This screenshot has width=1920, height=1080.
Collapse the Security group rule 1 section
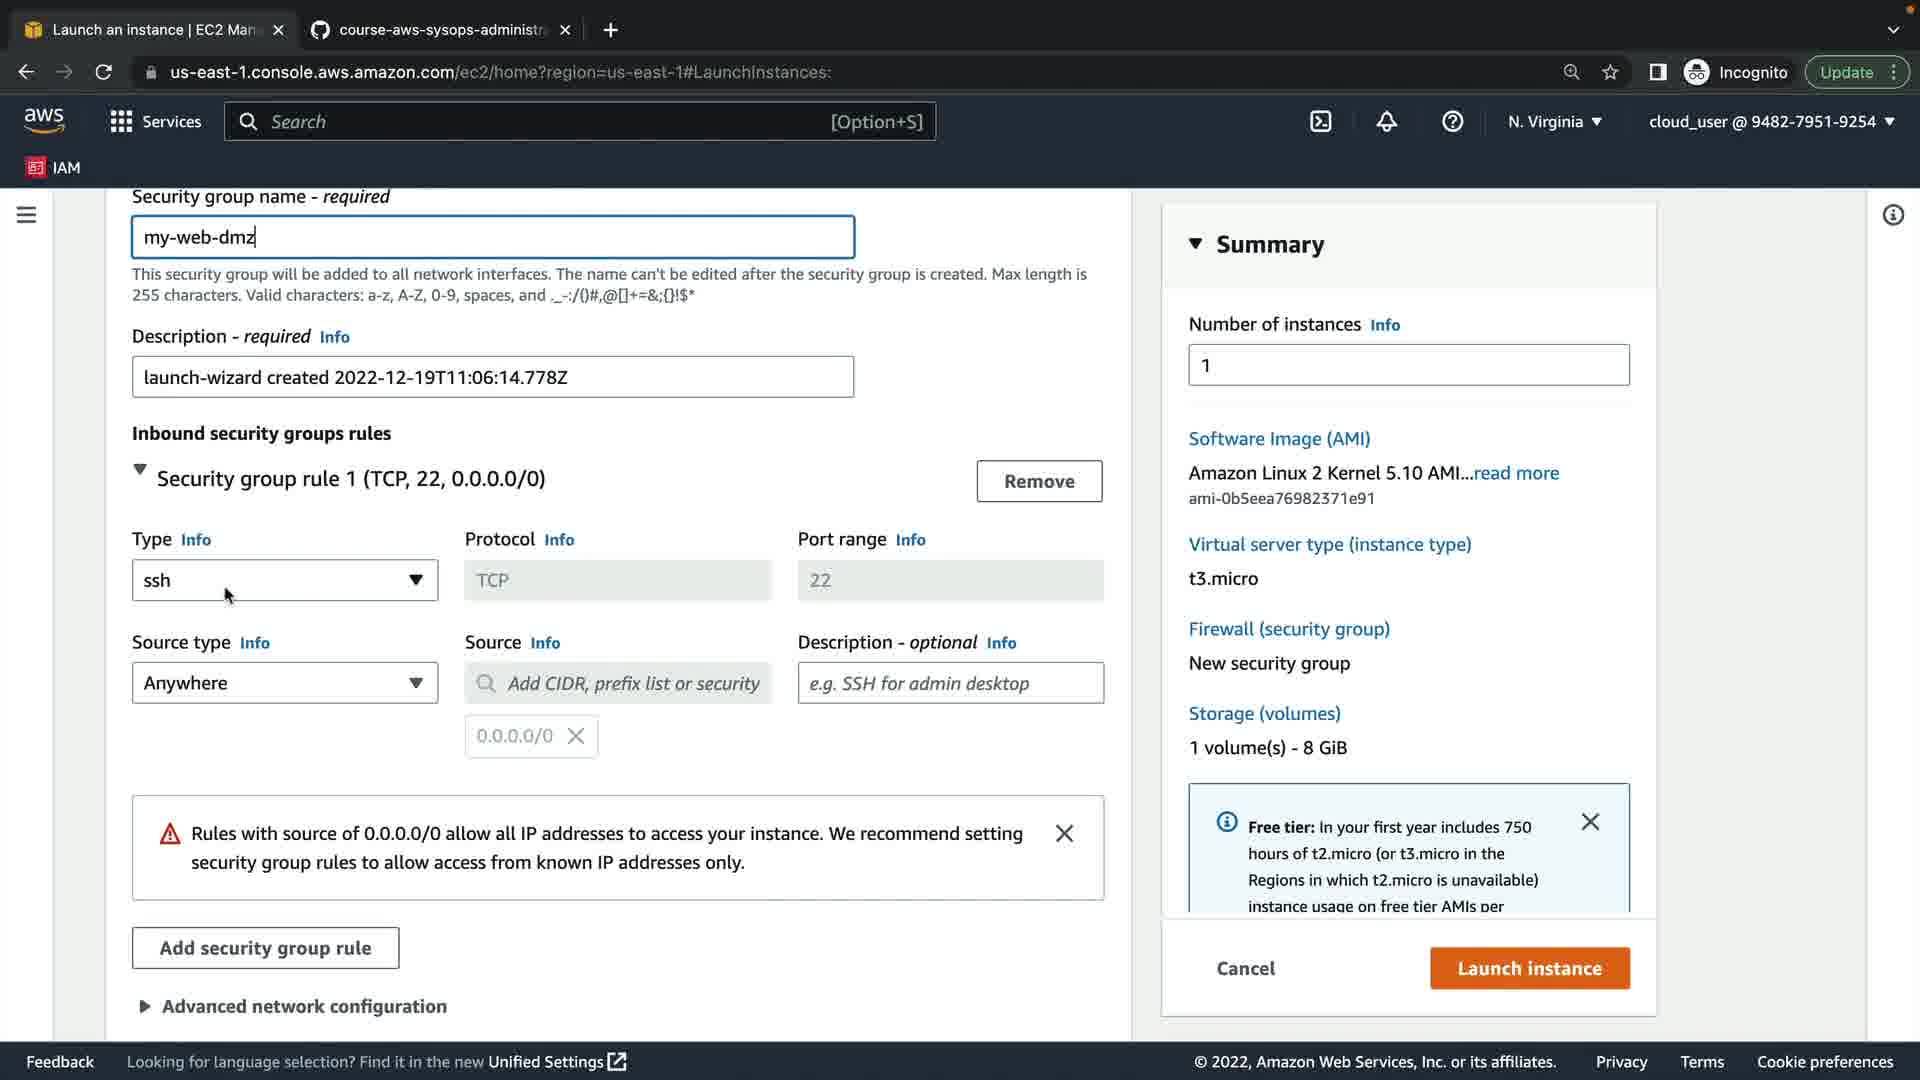140,470
